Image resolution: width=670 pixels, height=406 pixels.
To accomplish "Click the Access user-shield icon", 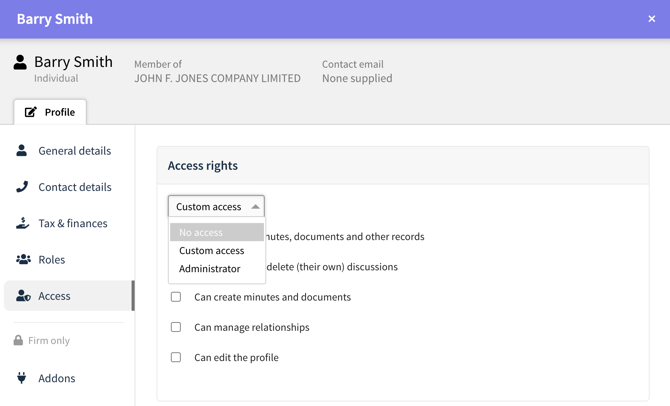I will coord(23,296).
